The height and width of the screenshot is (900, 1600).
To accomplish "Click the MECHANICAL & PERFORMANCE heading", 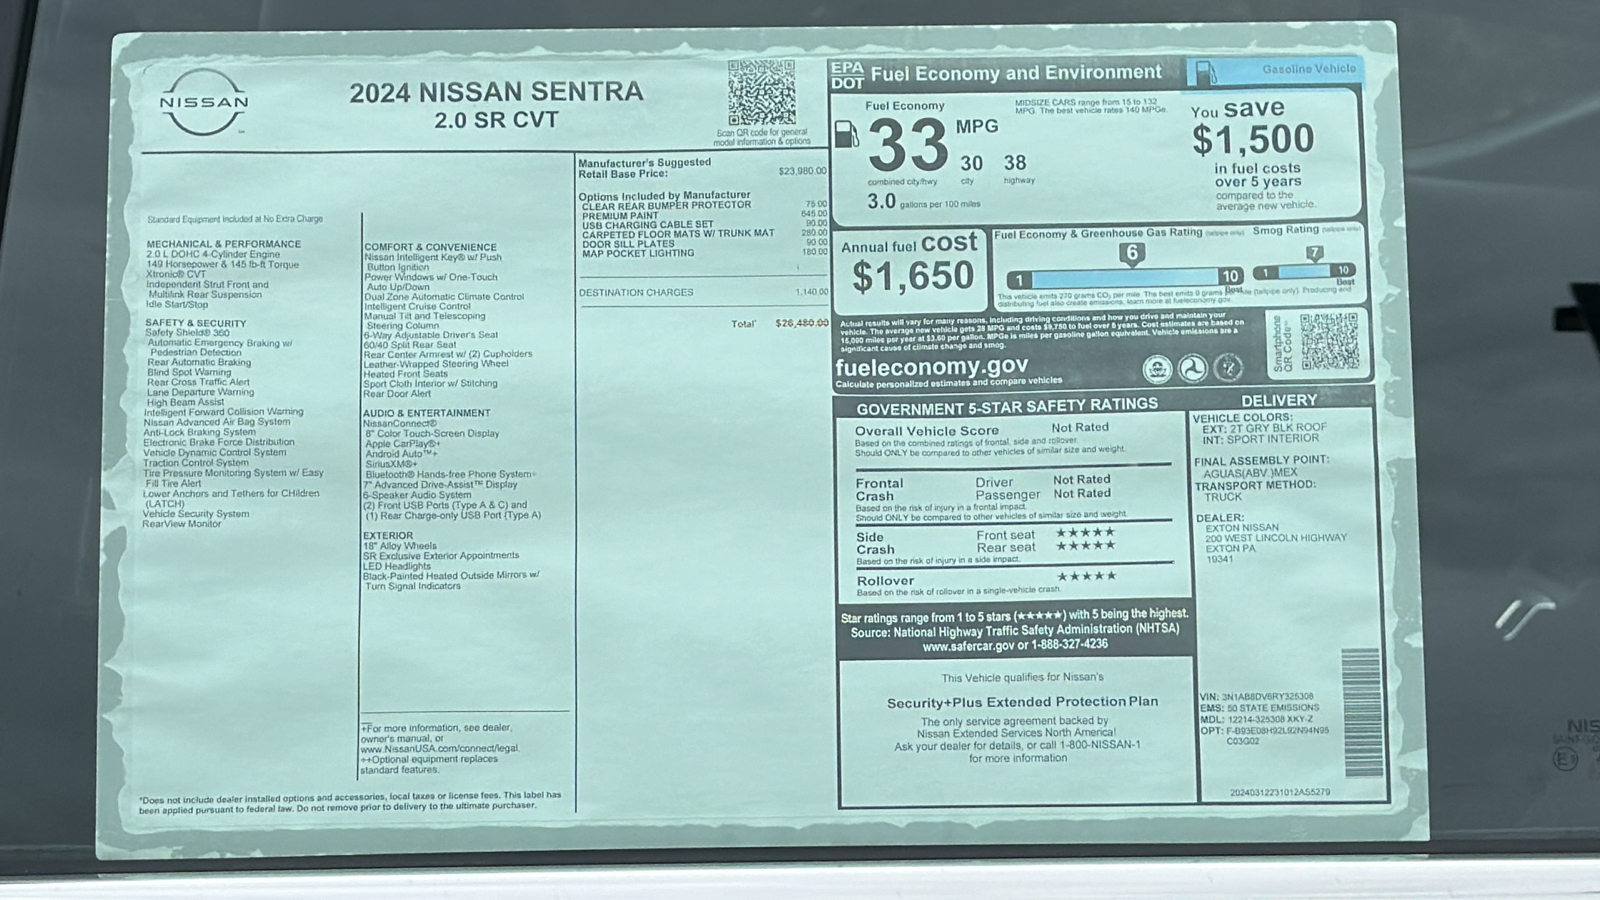I will (x=223, y=244).
